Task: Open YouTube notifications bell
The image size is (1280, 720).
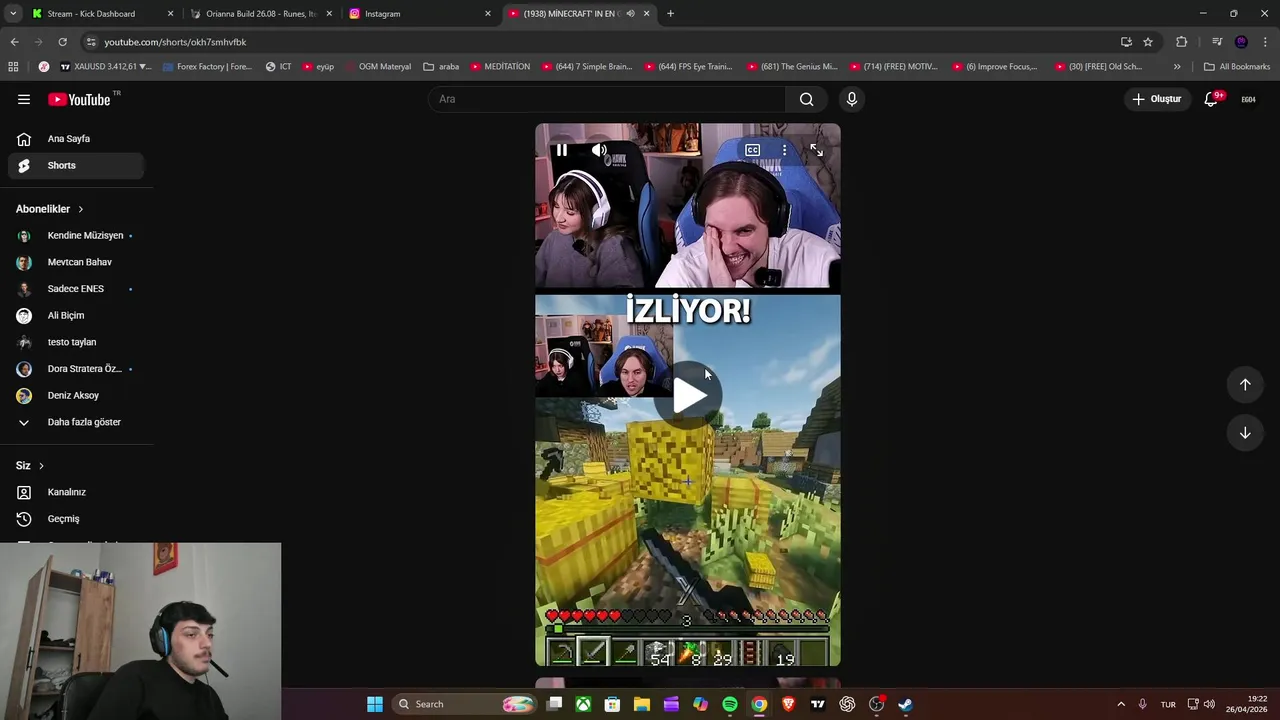Action: tap(1211, 99)
